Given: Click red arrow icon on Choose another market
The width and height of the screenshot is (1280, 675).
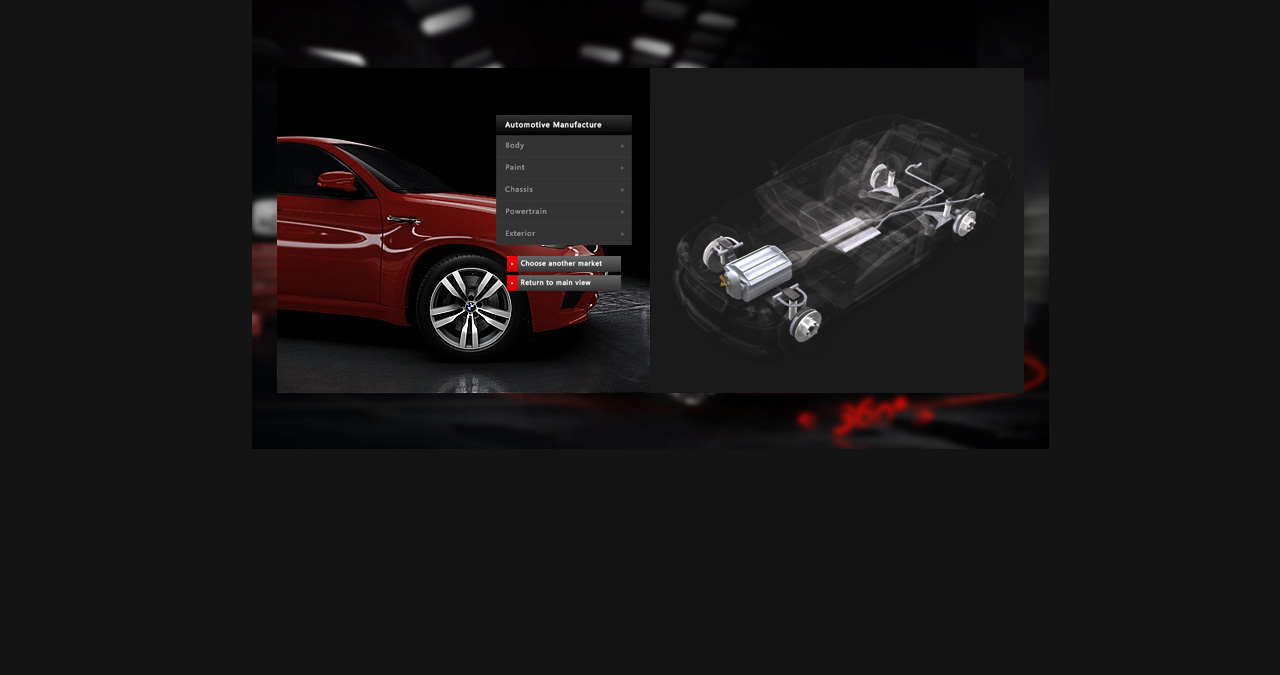Looking at the screenshot, I should click(512, 264).
